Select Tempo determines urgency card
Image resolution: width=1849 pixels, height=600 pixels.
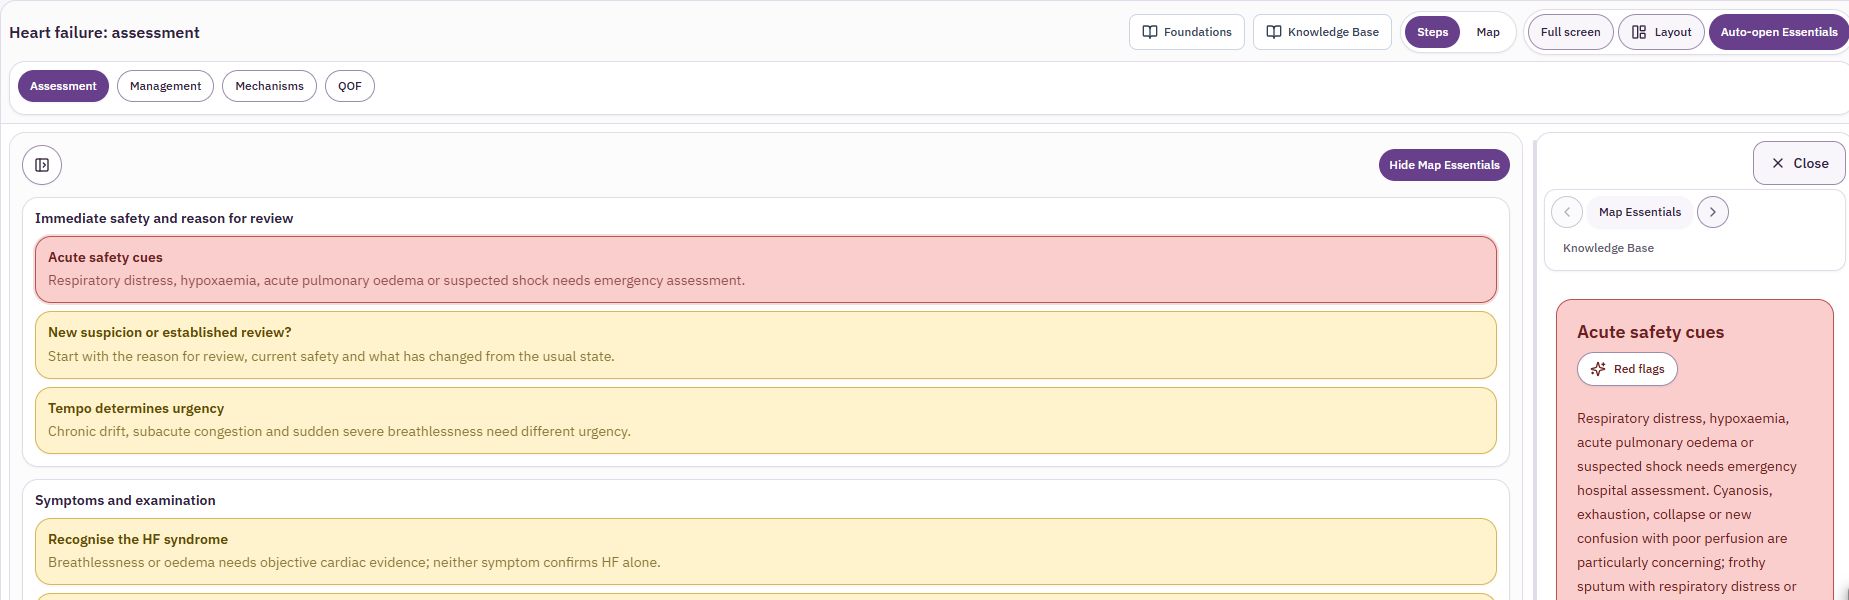(766, 421)
